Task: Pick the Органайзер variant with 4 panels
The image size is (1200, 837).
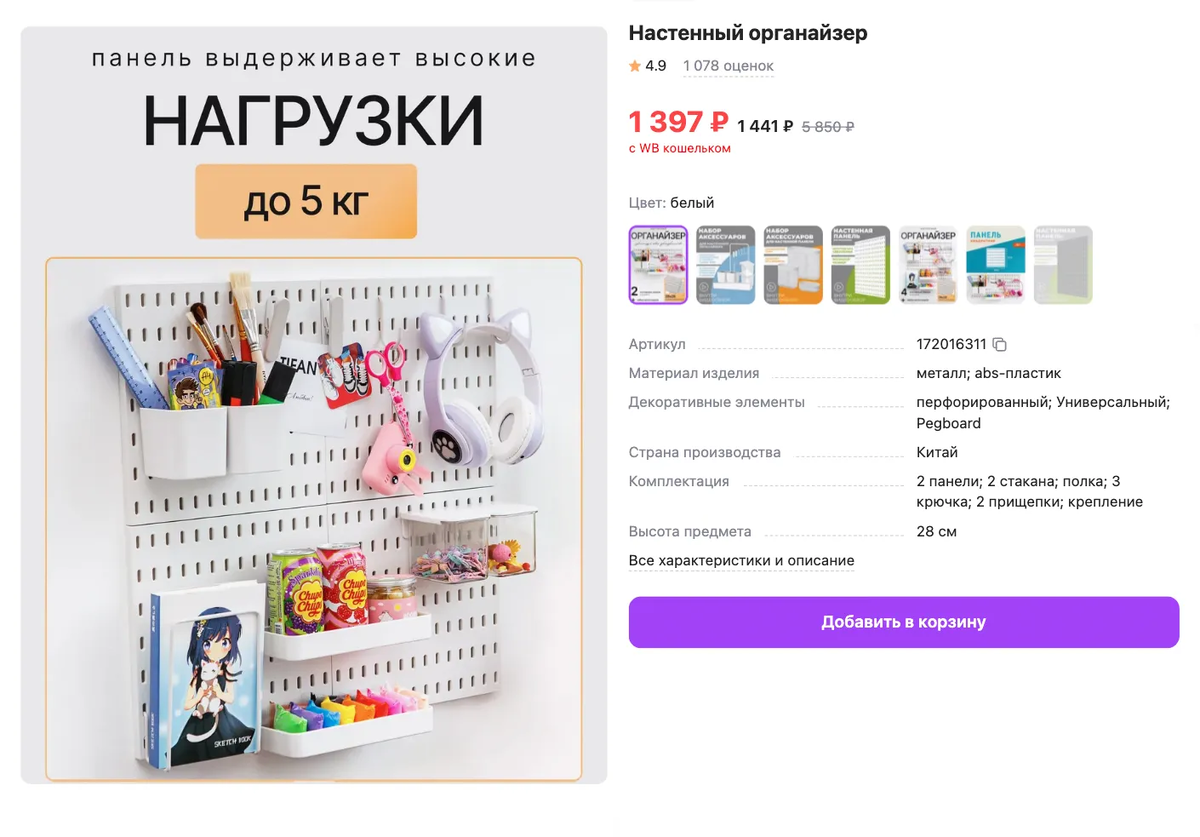Action: coord(928,265)
